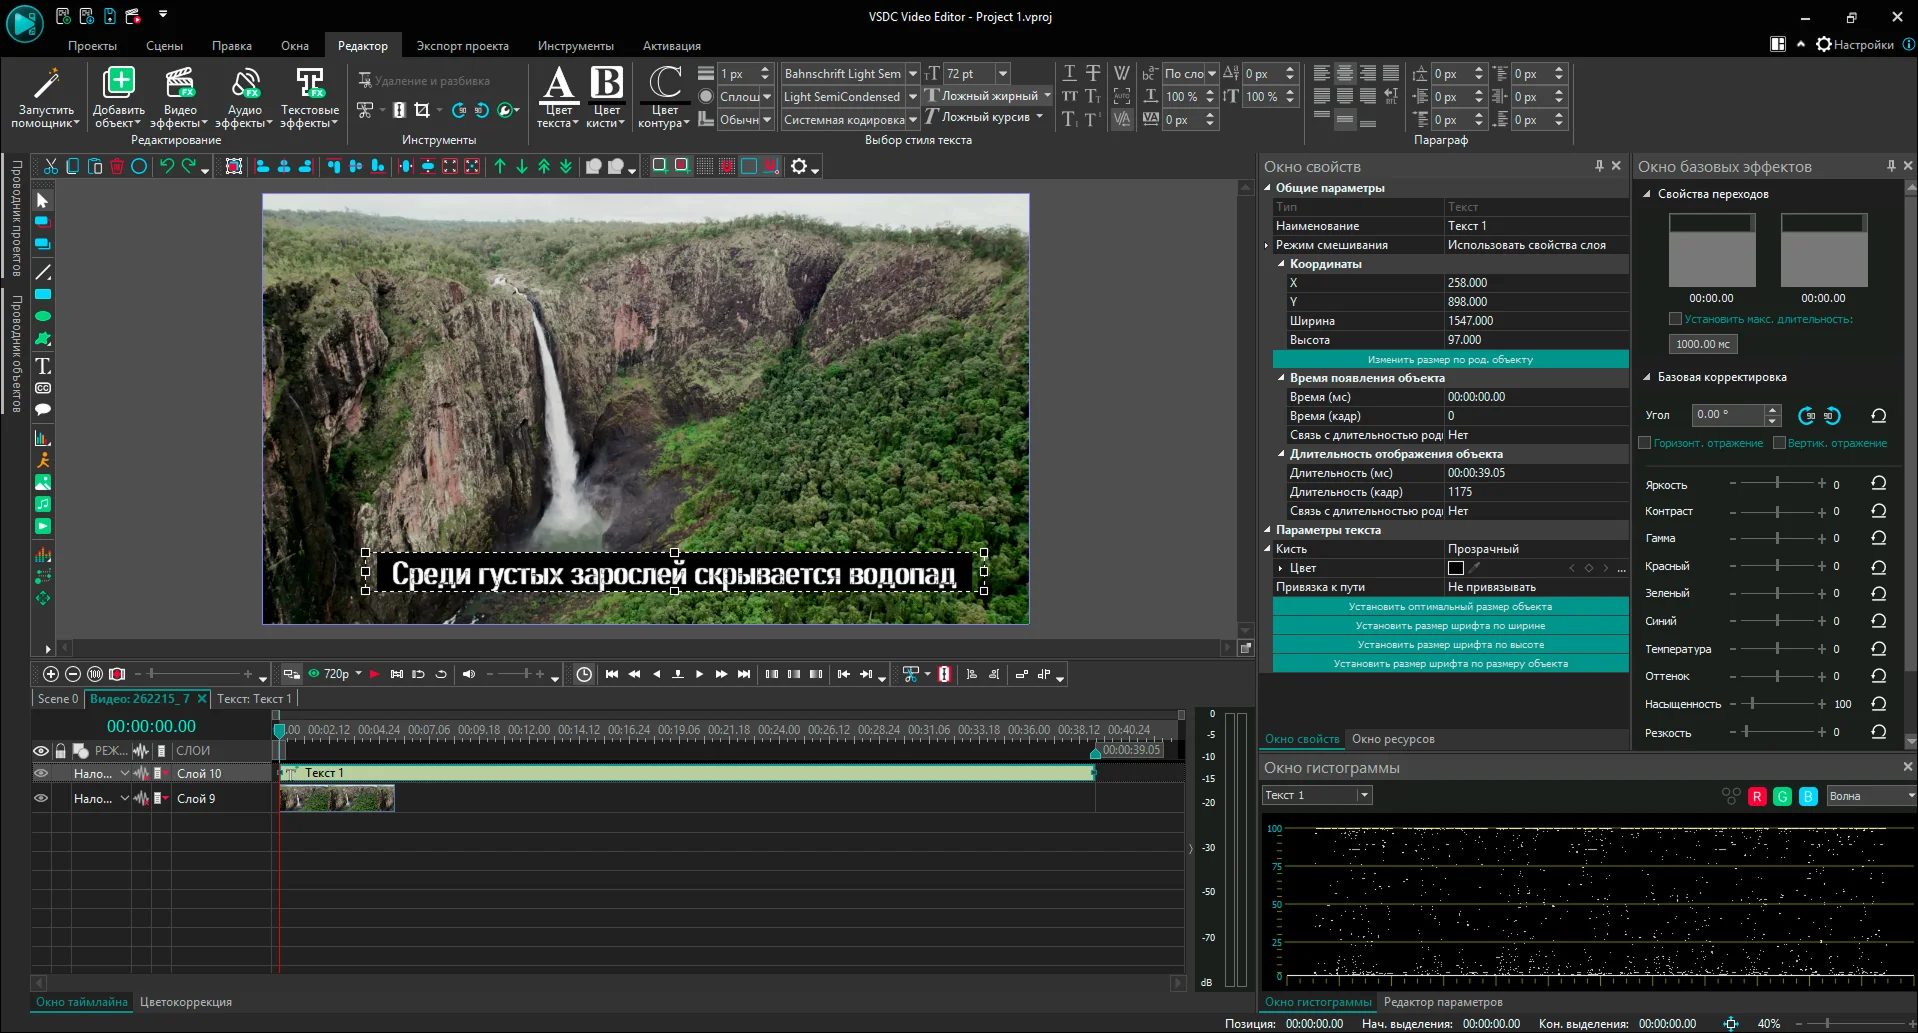Move object one layer up (green arrow)
Viewport: 1918px width, 1033px height.
[x=500, y=166]
